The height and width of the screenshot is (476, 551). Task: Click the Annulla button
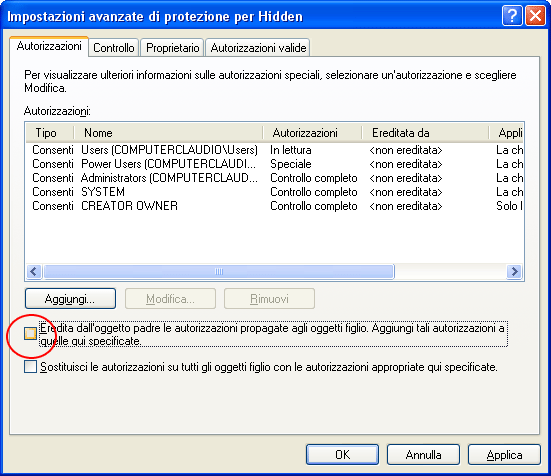(x=423, y=455)
